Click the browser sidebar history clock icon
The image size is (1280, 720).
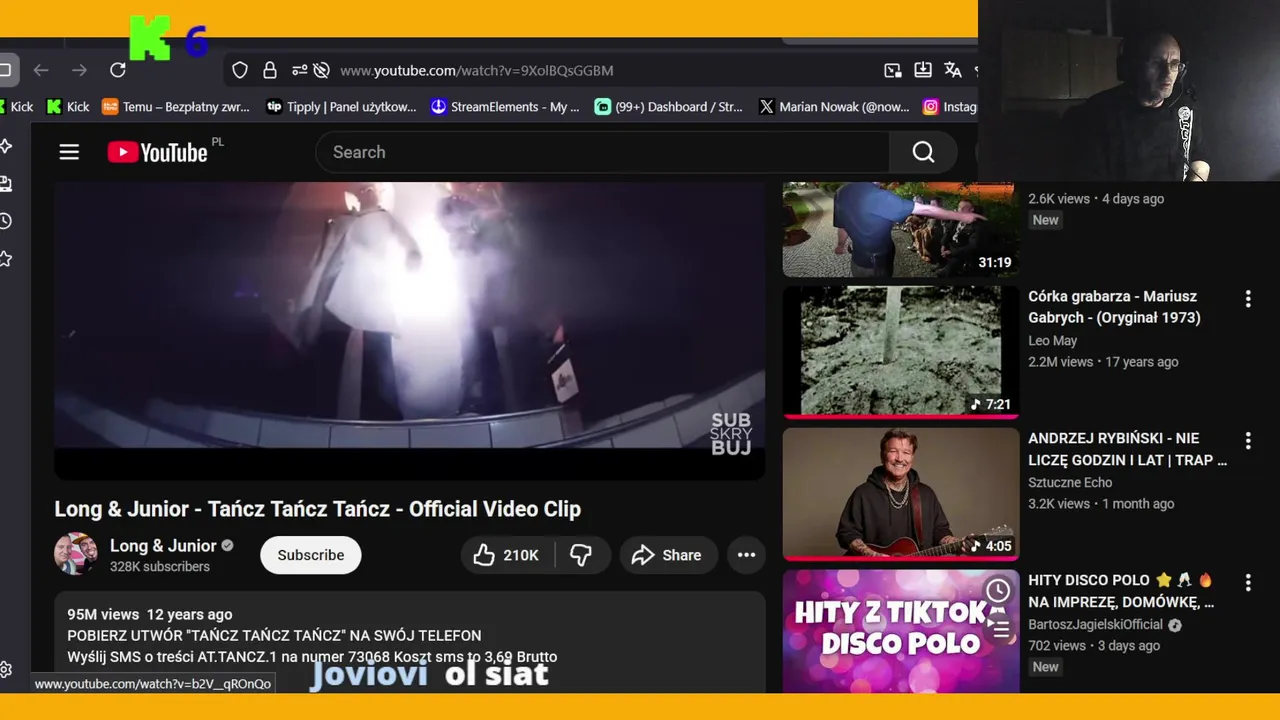pos(5,221)
